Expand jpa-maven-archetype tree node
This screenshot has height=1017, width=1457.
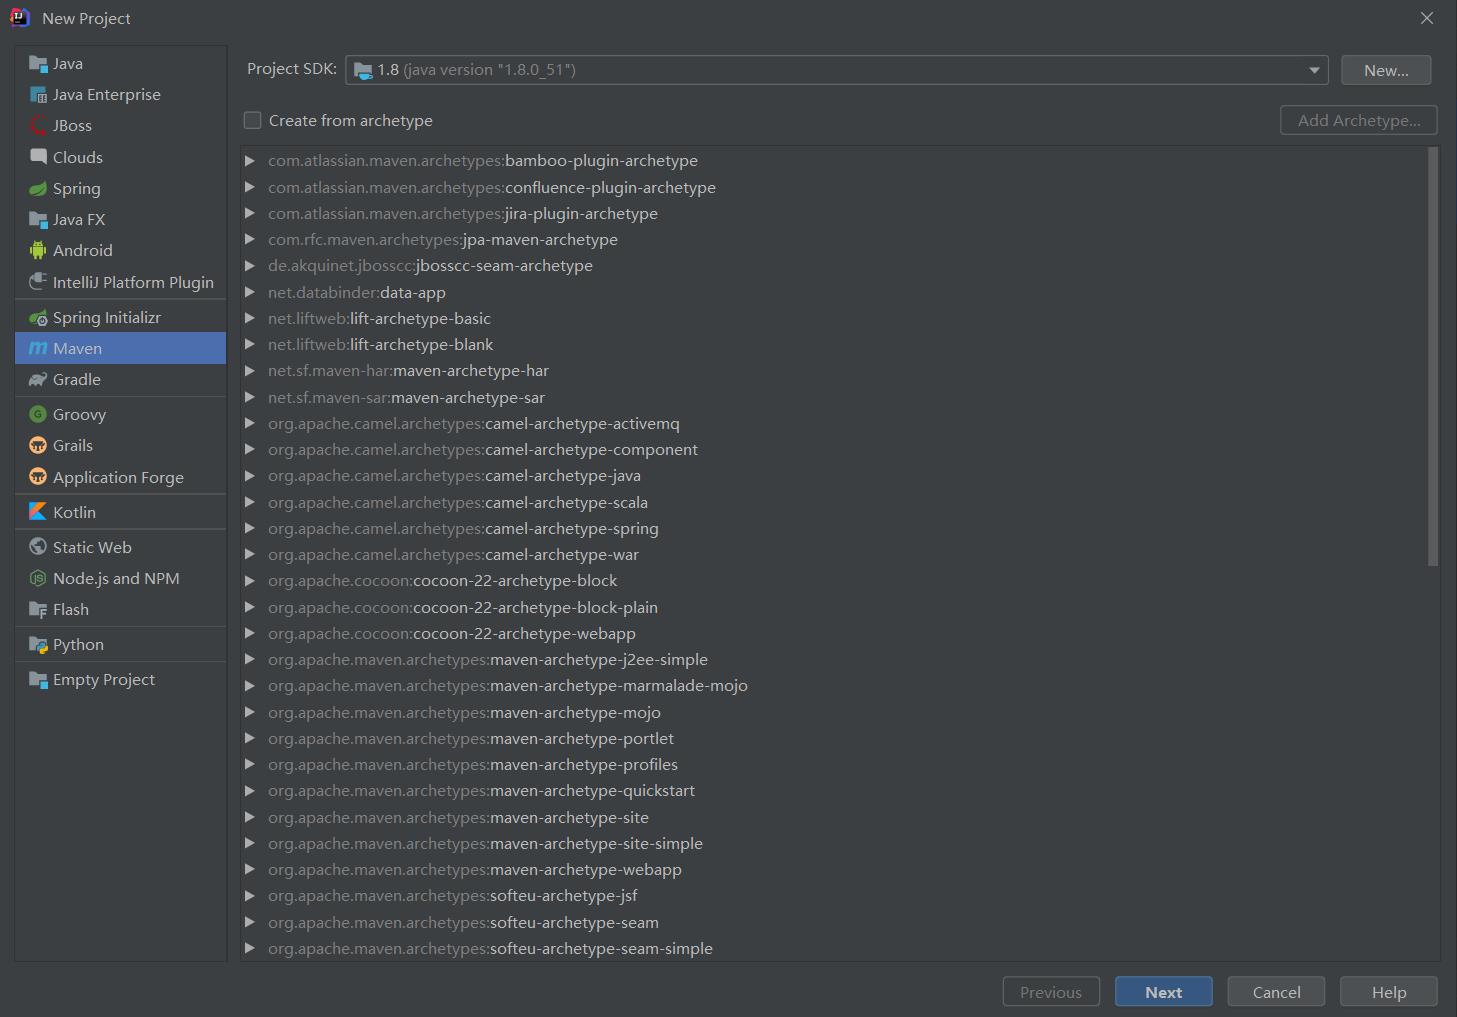(250, 240)
